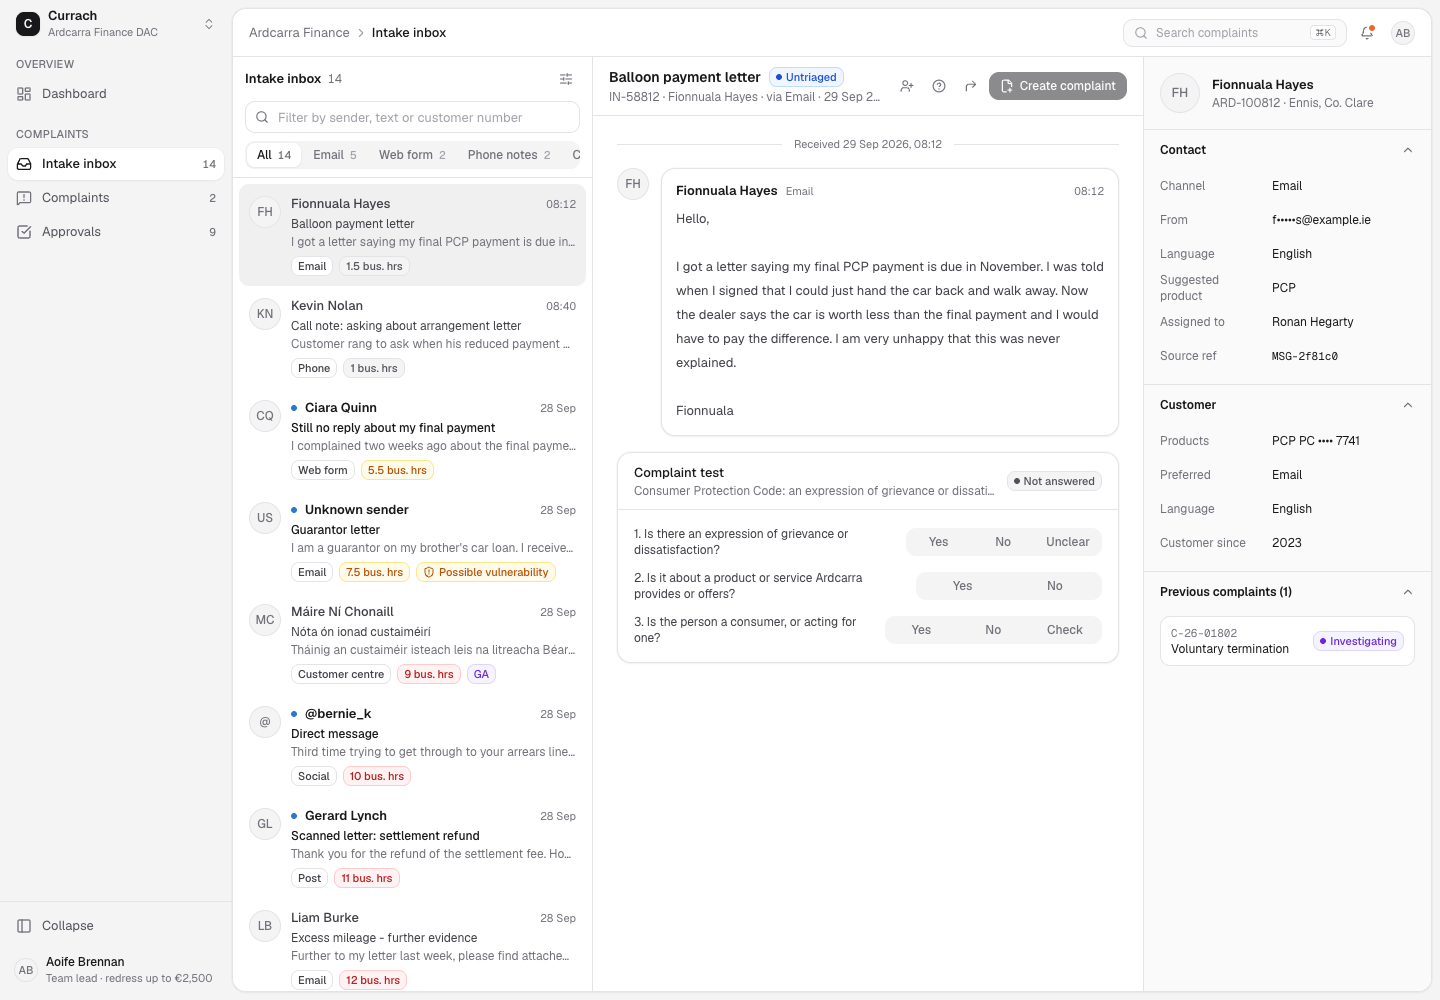Select Check for the consumer question
The height and width of the screenshot is (1000, 1440).
[1065, 630]
